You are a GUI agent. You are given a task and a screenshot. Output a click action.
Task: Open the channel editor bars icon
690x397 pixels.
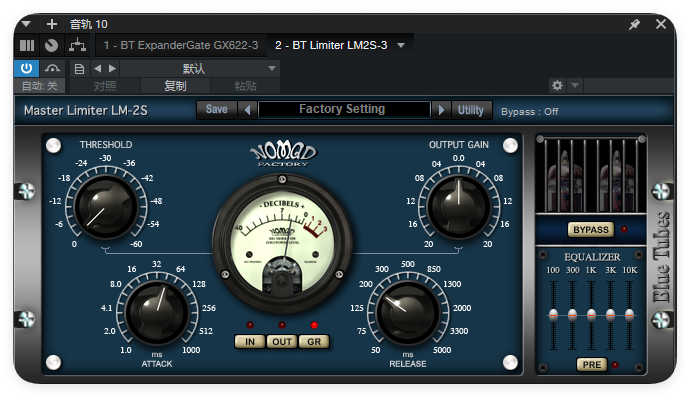tap(27, 45)
